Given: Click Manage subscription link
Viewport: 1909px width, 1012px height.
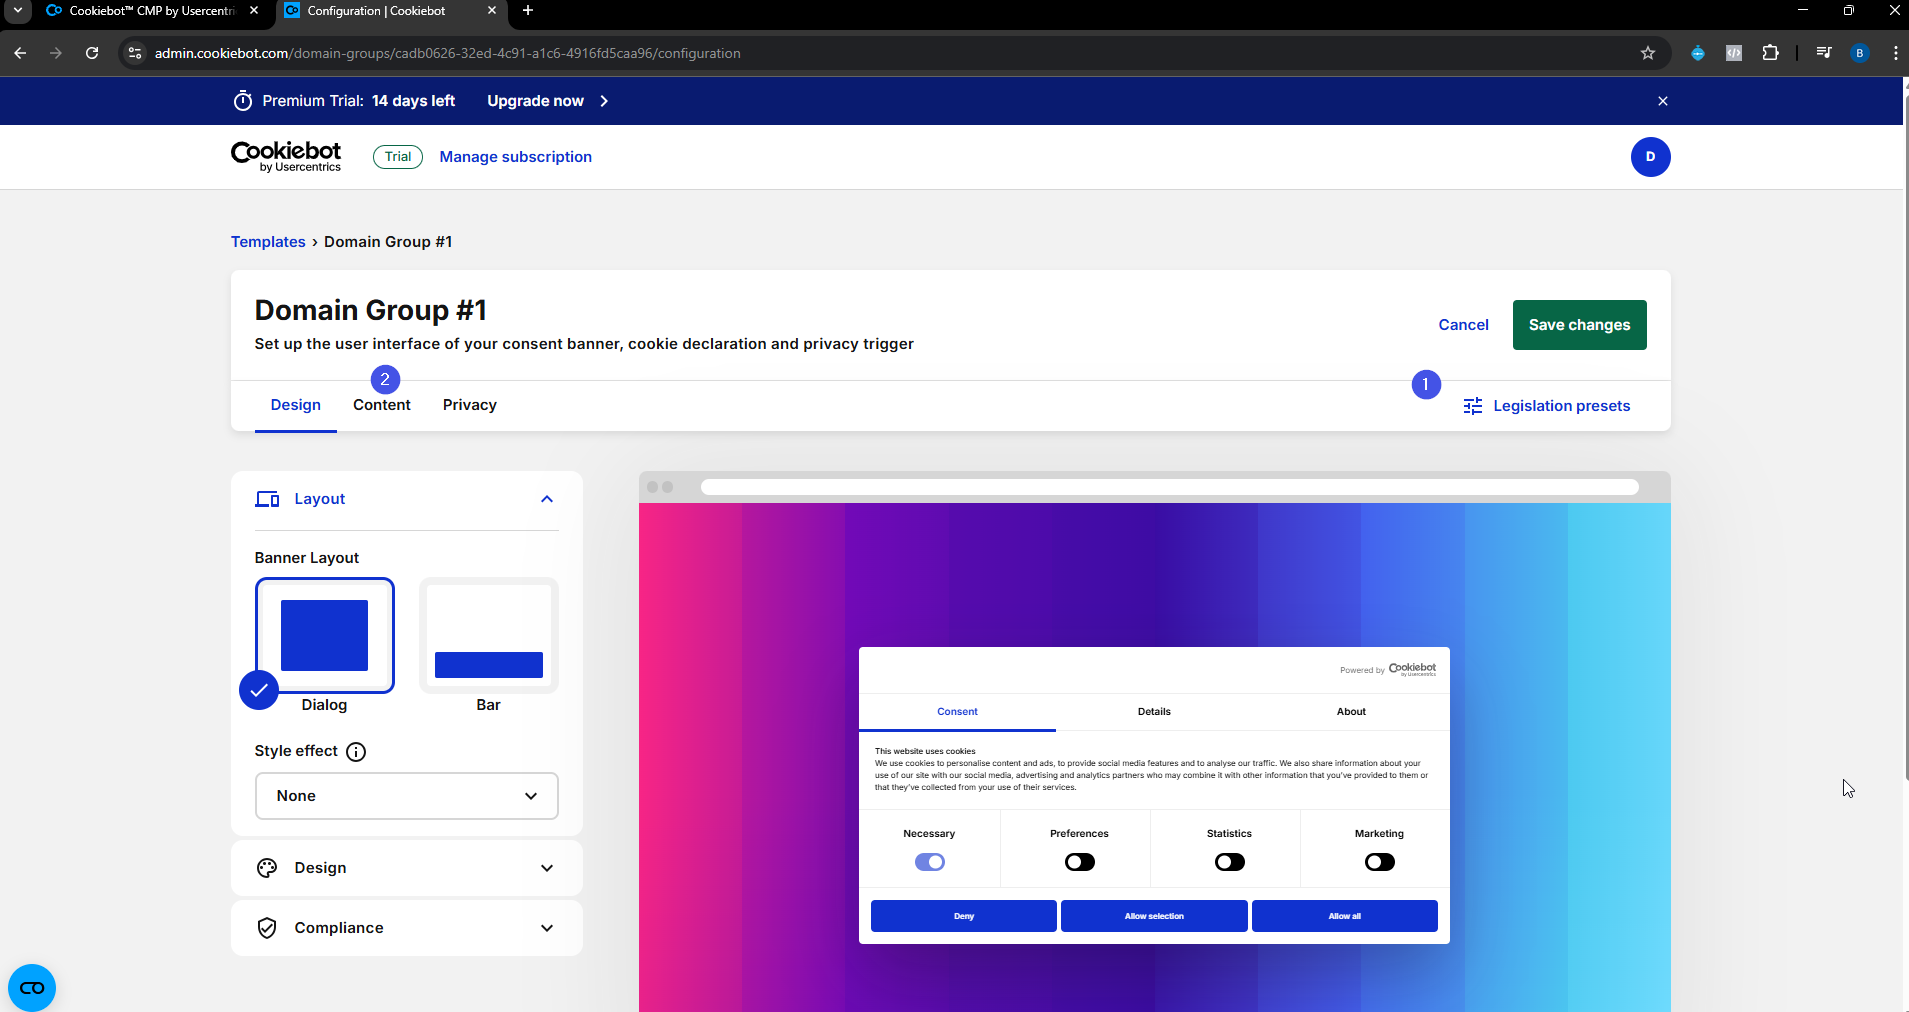Looking at the screenshot, I should point(516,157).
